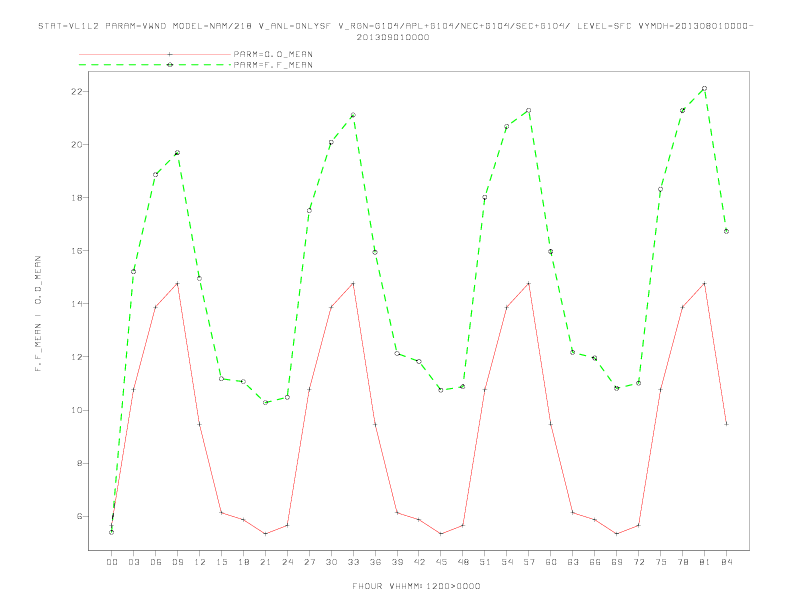792x612 pixels.
Task: Click y-axis tick value 6
Action: (x=79, y=516)
